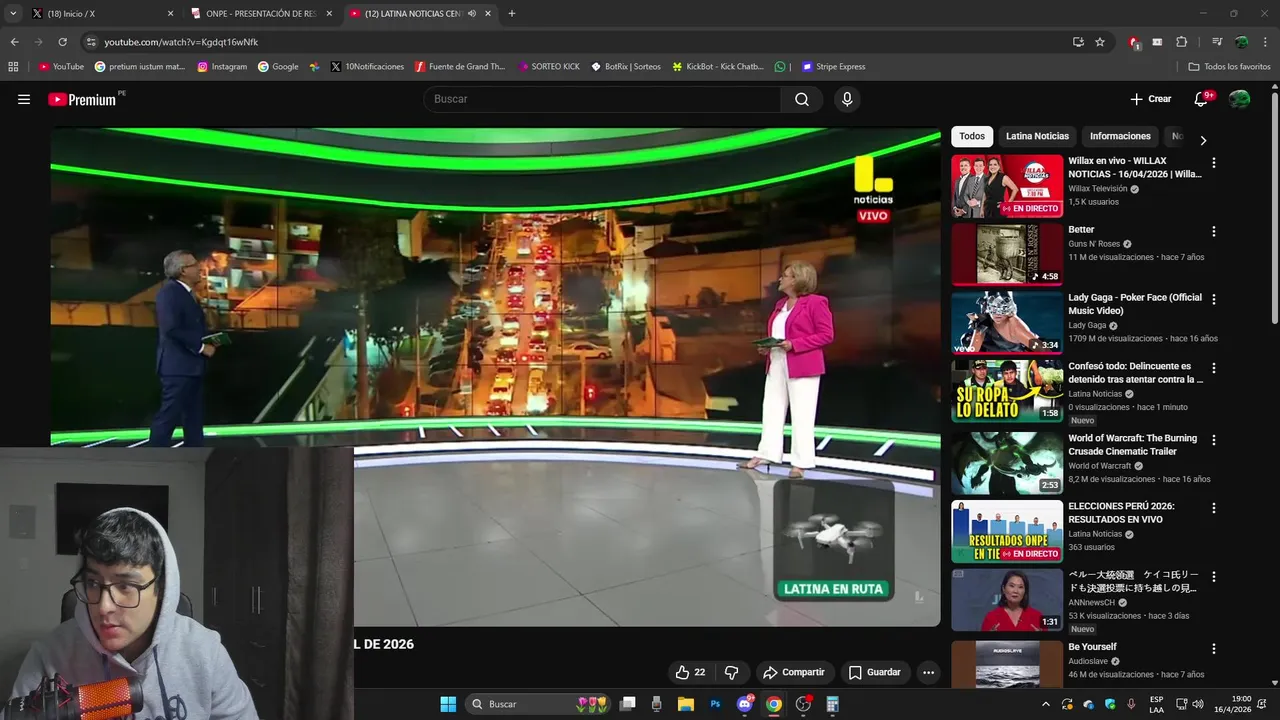Click the Compartir button
This screenshot has width=1280, height=720.
tap(793, 672)
